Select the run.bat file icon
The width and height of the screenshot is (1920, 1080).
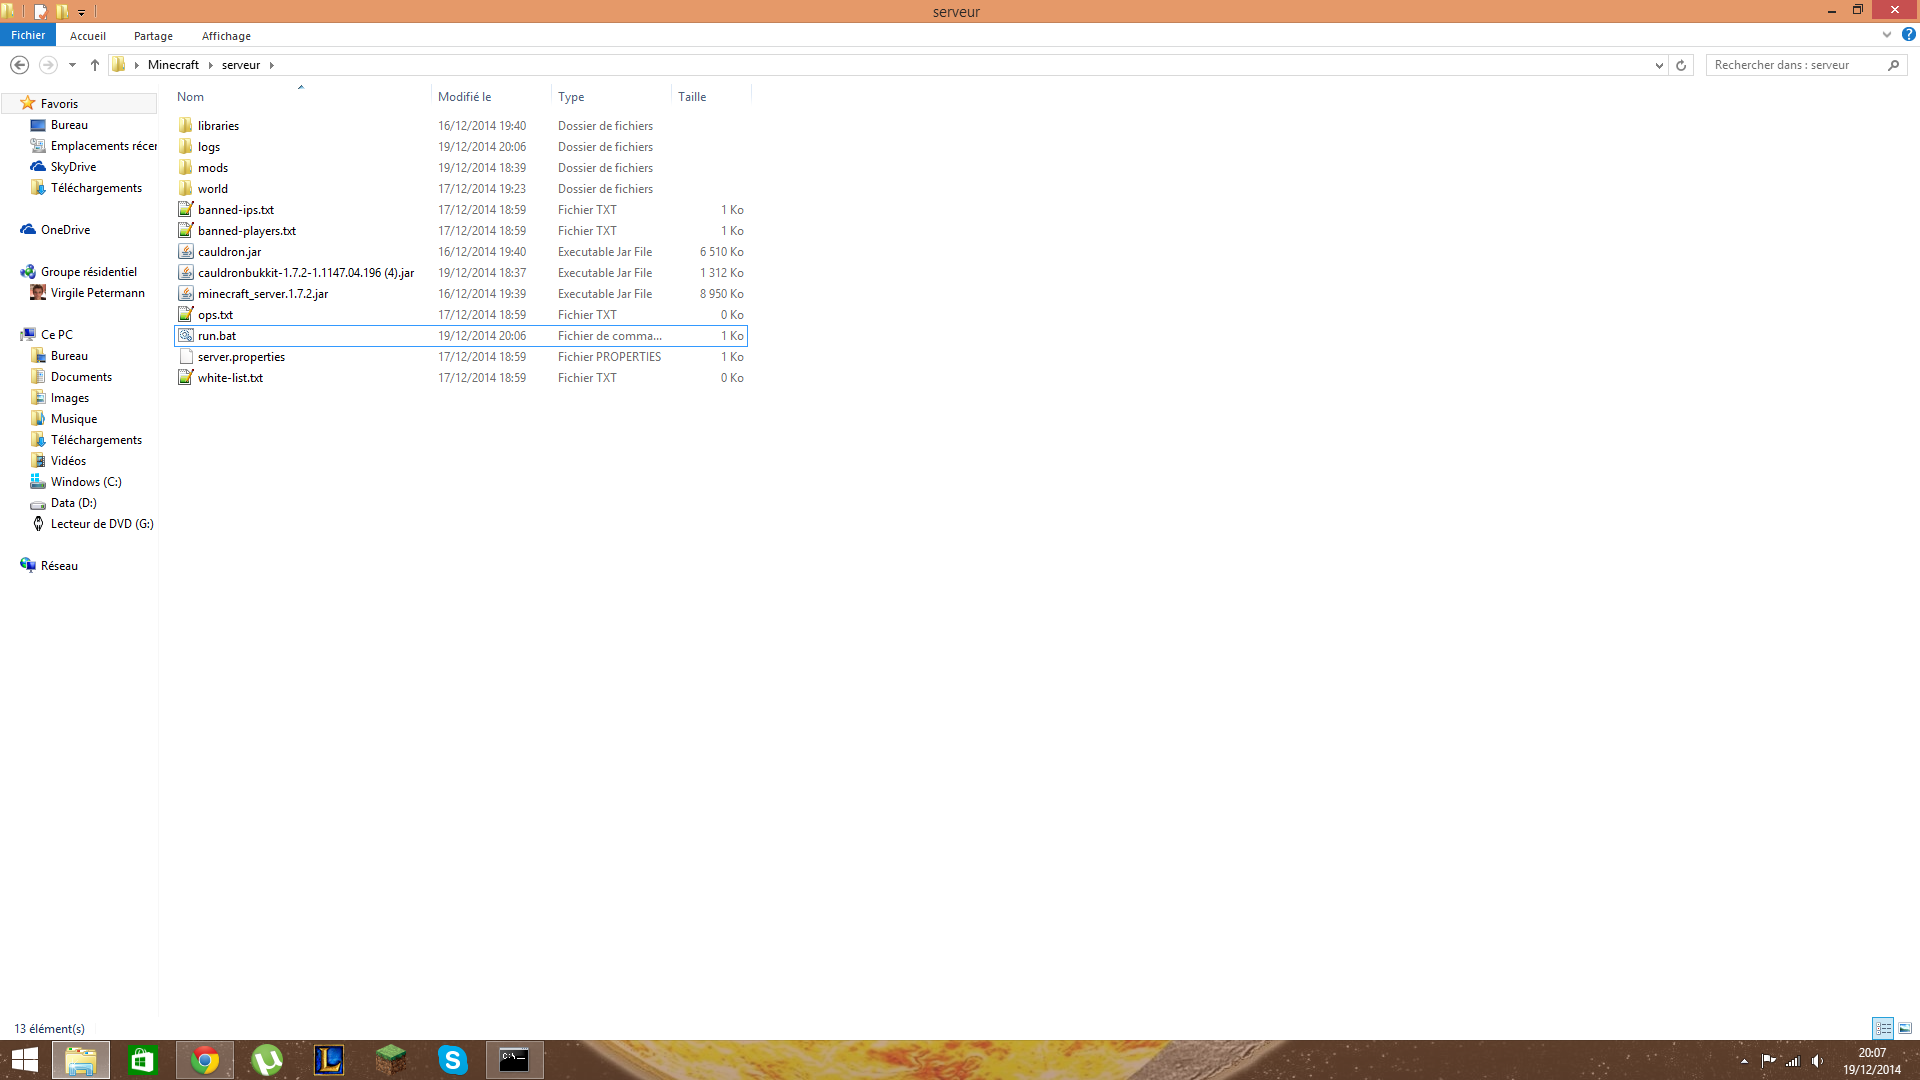click(185, 335)
